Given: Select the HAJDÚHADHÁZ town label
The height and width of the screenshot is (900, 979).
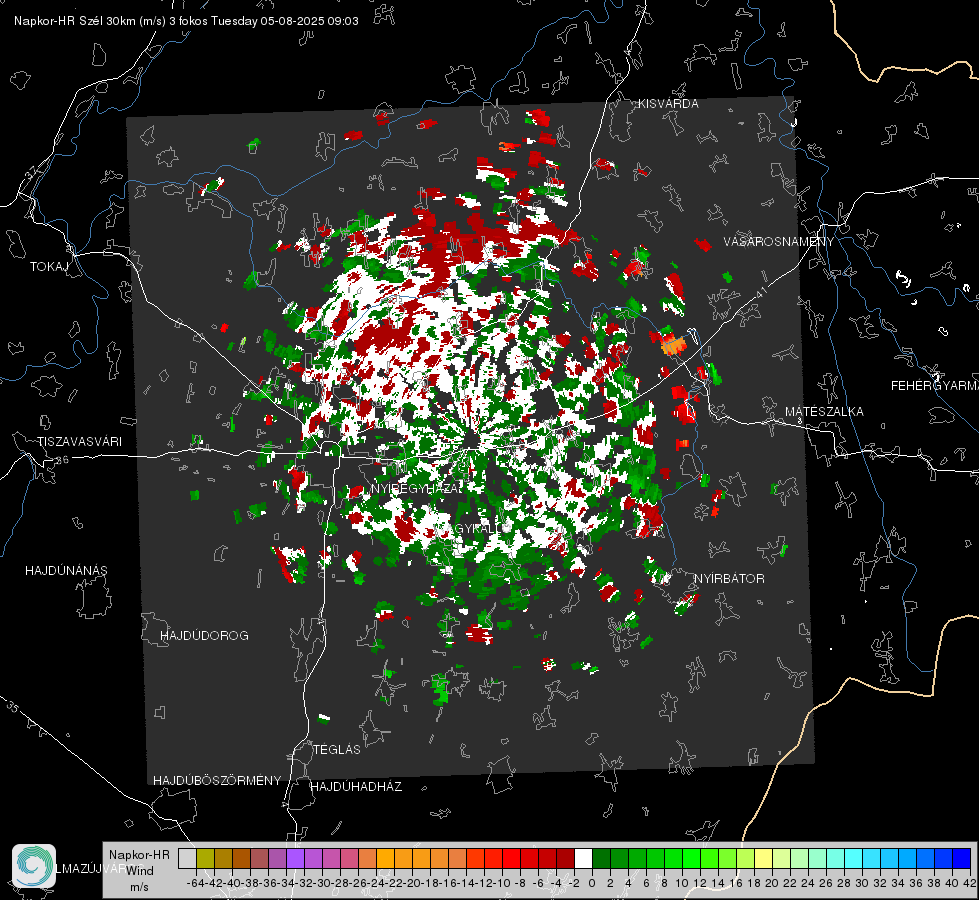Looking at the screenshot, I should (x=356, y=787).
